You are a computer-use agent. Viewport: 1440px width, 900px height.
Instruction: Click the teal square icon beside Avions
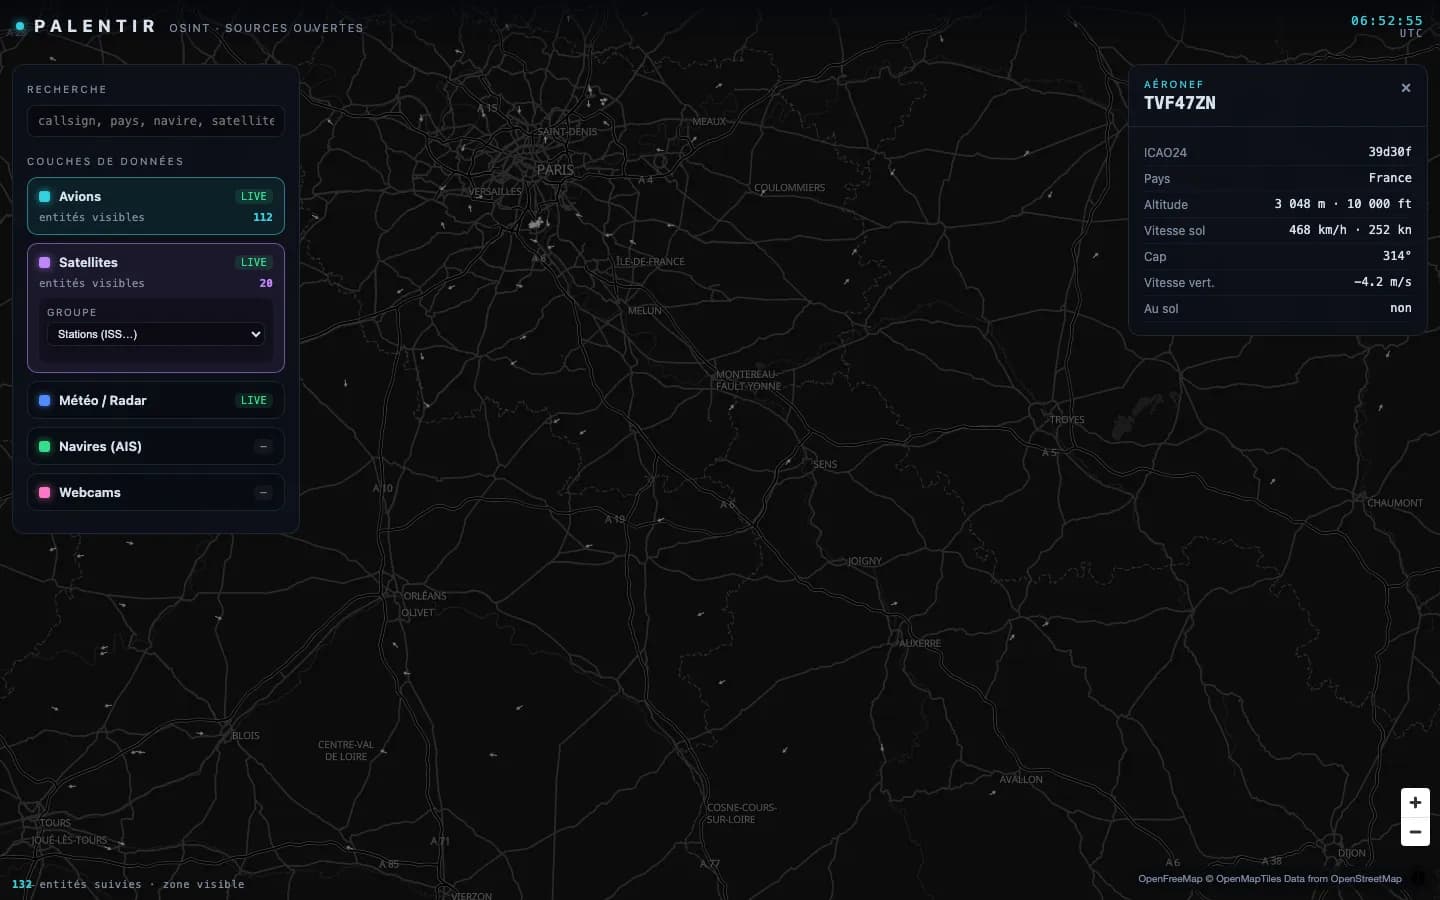pyautogui.click(x=45, y=197)
